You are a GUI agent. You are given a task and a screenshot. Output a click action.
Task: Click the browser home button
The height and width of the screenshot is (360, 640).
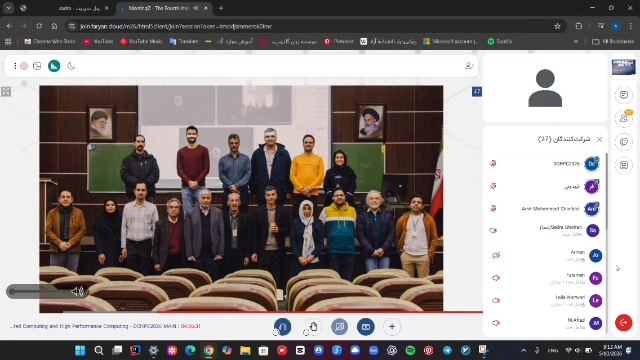[x=54, y=26]
